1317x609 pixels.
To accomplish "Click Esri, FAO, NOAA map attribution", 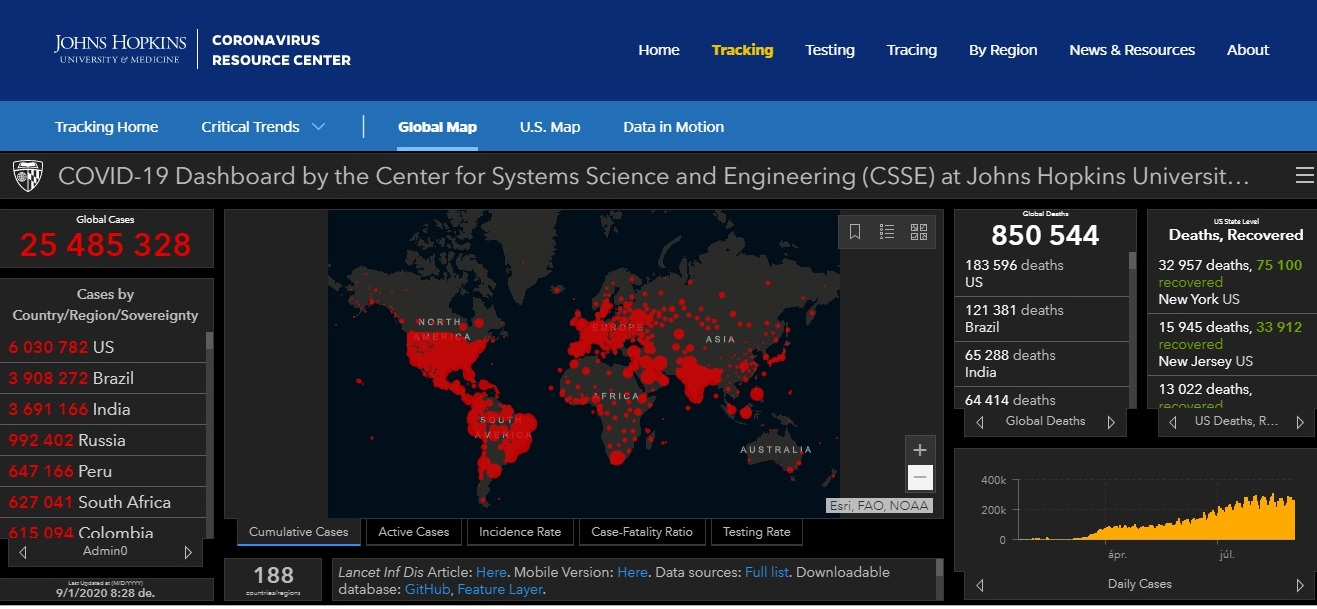I will (879, 506).
